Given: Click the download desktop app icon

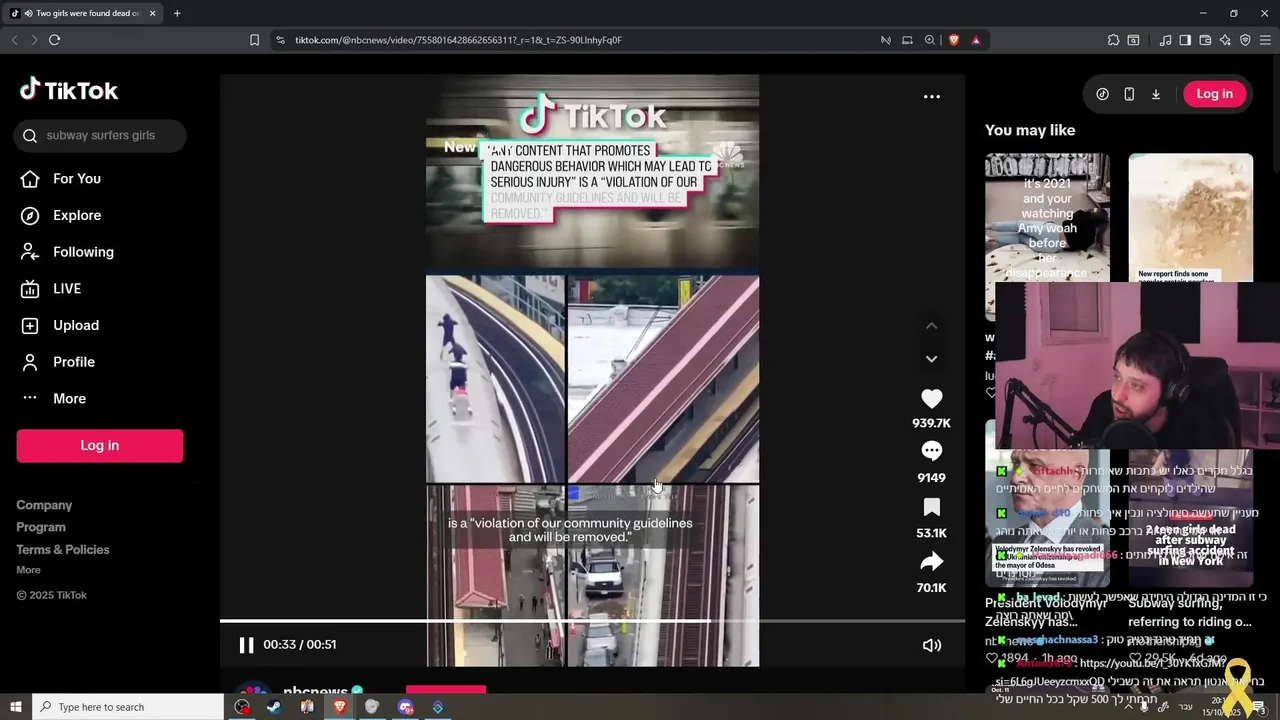Looking at the screenshot, I should click(1156, 94).
